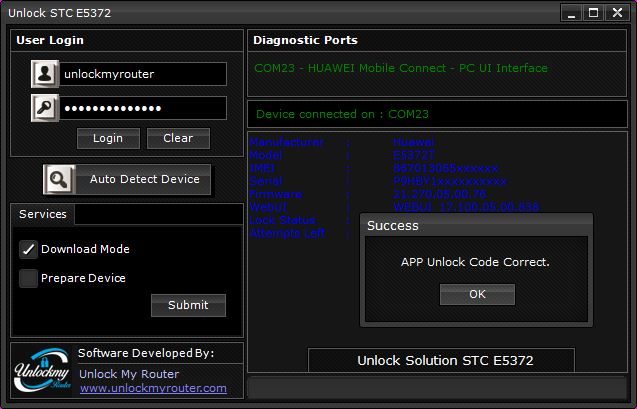
Task: Click the Manufacturer row in device info
Action: 342,142
